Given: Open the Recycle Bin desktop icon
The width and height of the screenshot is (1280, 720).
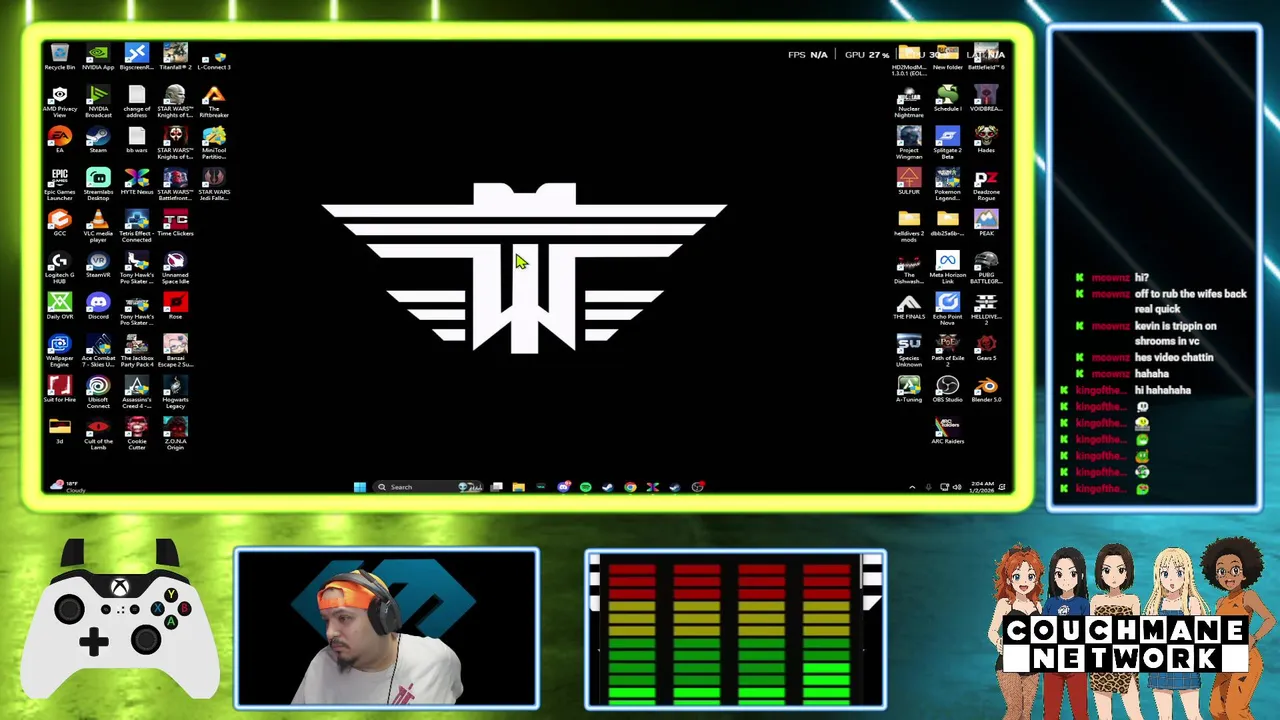Looking at the screenshot, I should pyautogui.click(x=60, y=57).
